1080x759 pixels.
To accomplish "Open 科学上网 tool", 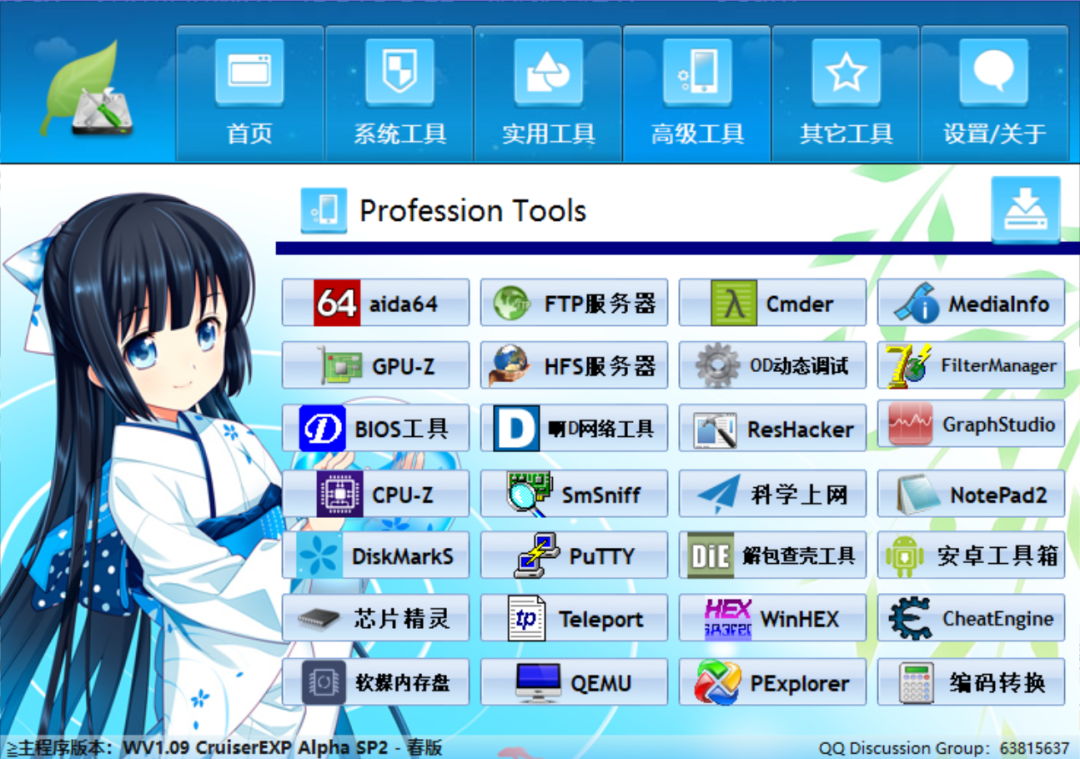I will [772, 494].
